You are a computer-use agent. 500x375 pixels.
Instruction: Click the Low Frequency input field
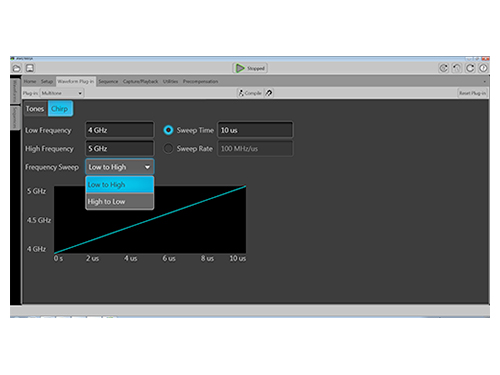(120, 130)
